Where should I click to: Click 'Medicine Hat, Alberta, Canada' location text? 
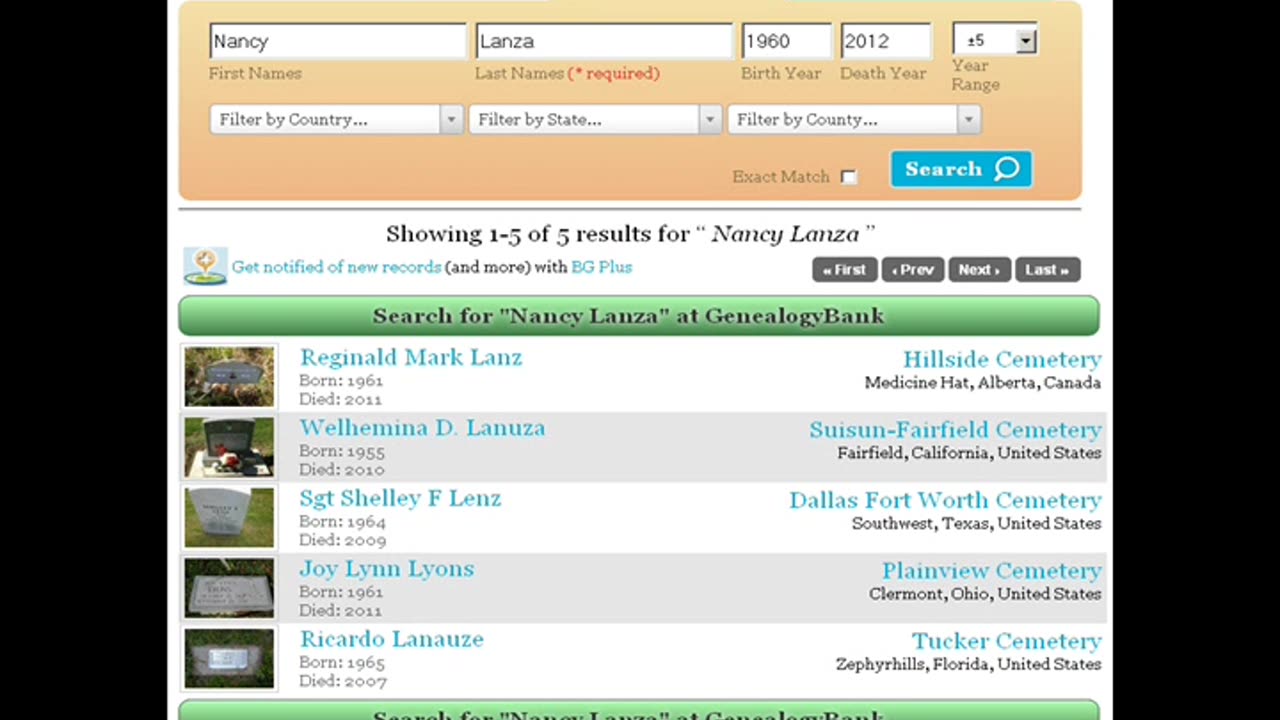pos(983,383)
